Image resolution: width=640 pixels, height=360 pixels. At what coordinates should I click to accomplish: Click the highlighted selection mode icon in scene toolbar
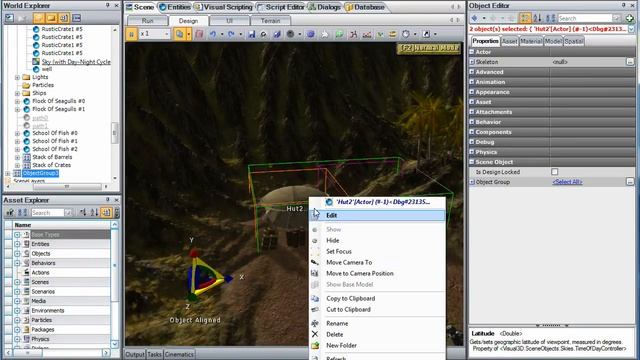coord(179,34)
